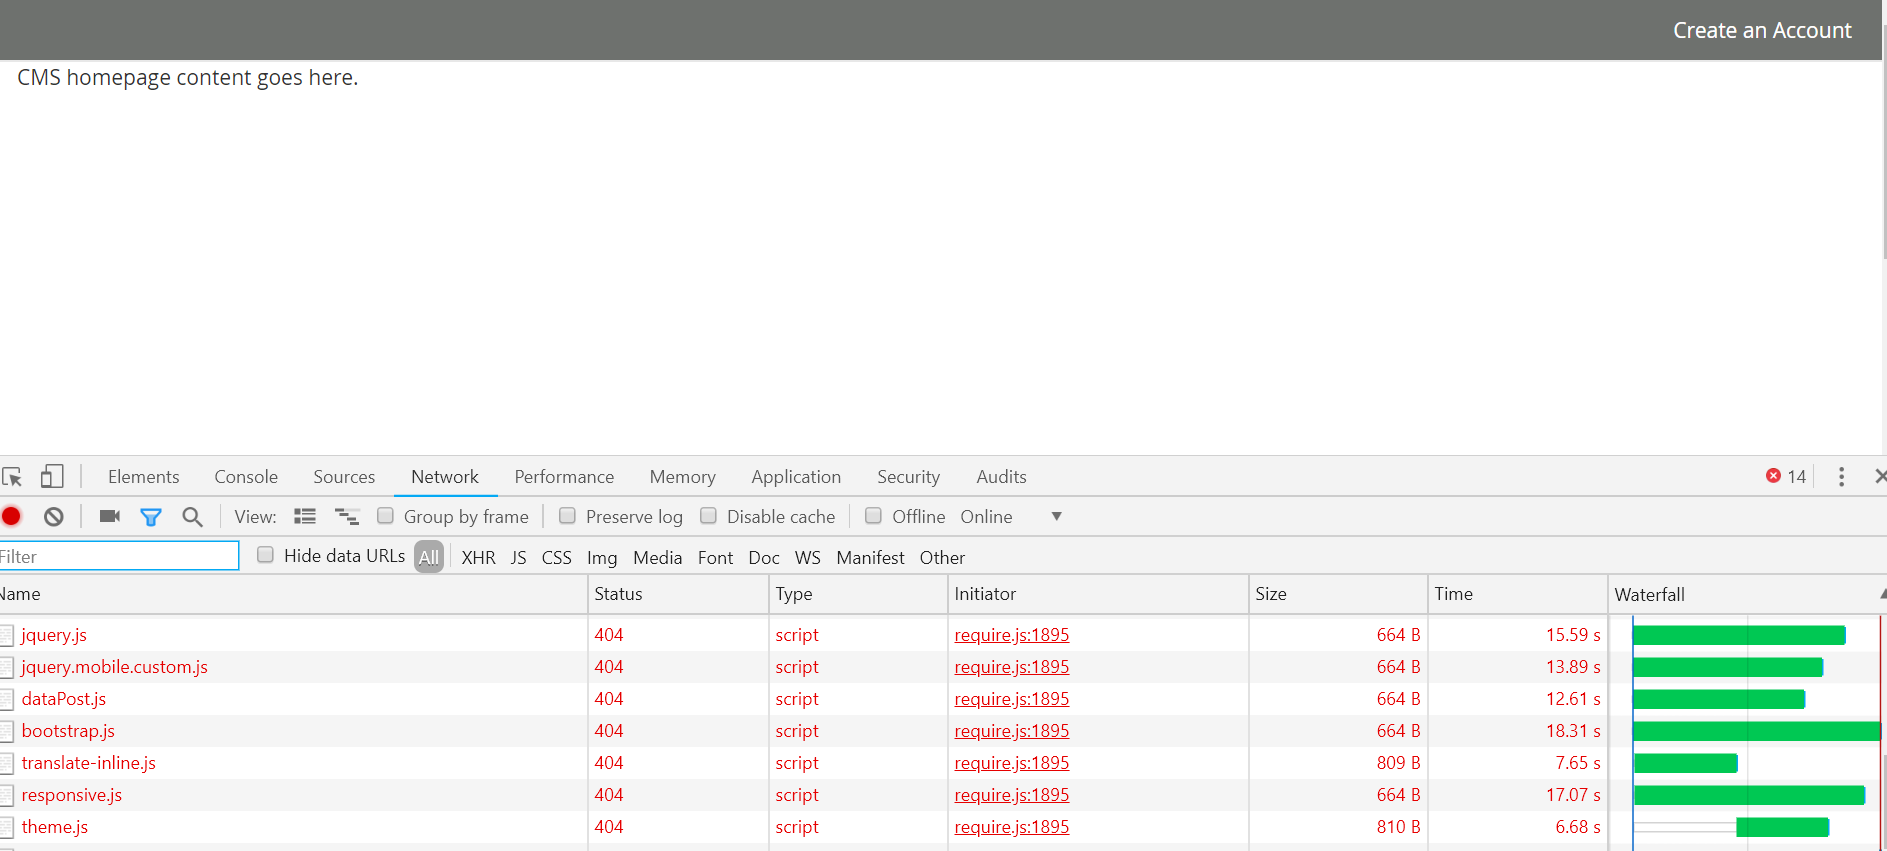Switch to large request rows view
The image size is (1887, 851).
(305, 517)
